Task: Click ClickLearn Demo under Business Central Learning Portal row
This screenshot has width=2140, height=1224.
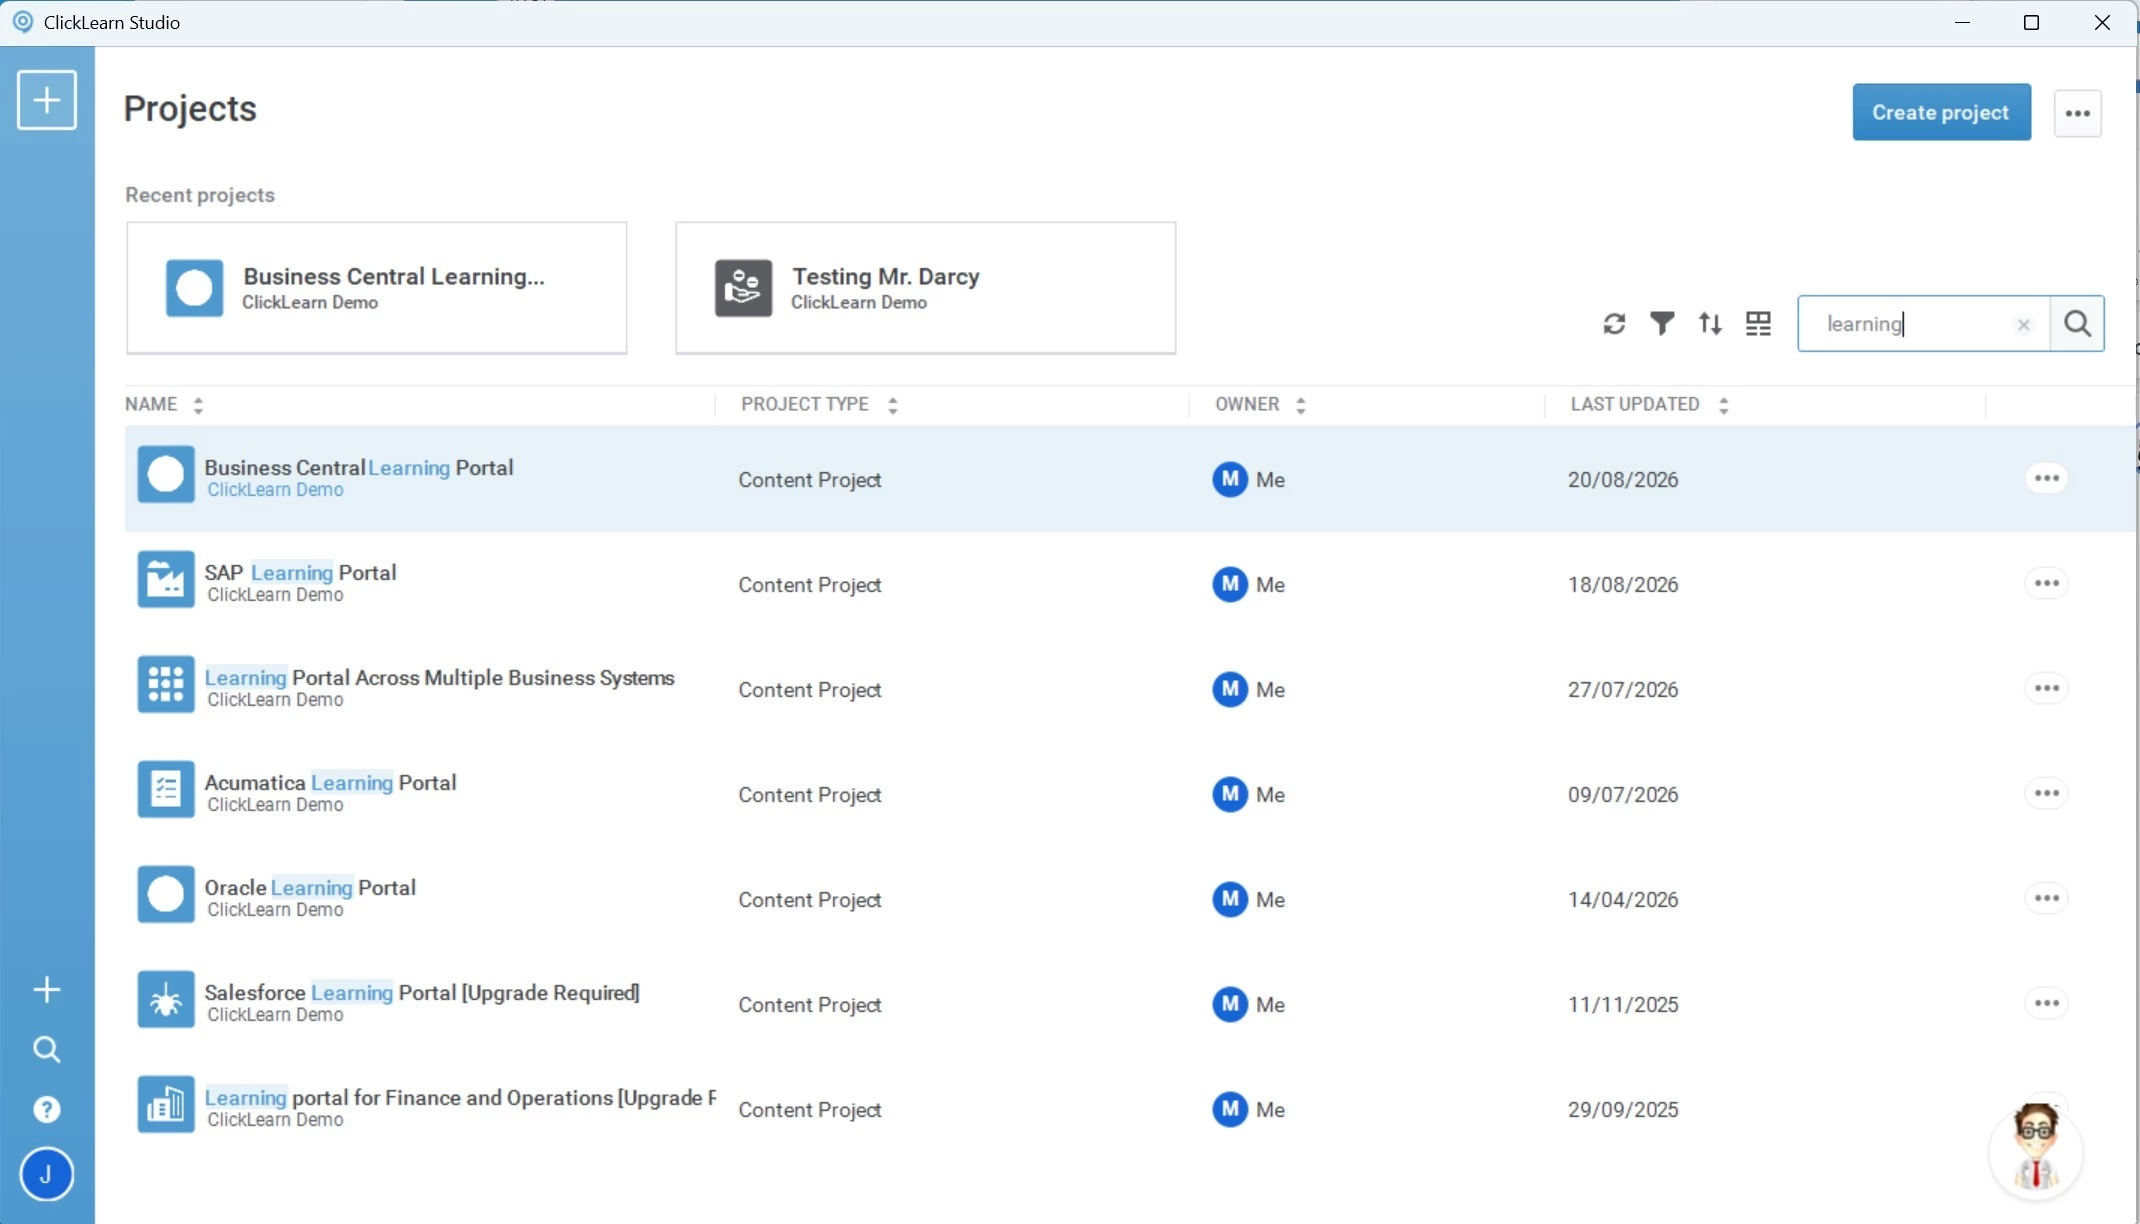Action: 275,490
